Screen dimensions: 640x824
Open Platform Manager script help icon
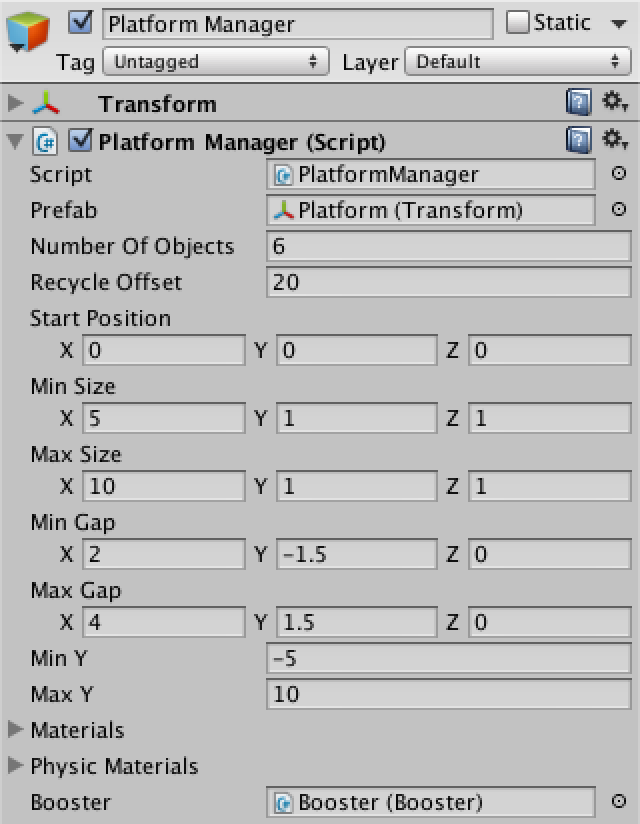coord(579,140)
